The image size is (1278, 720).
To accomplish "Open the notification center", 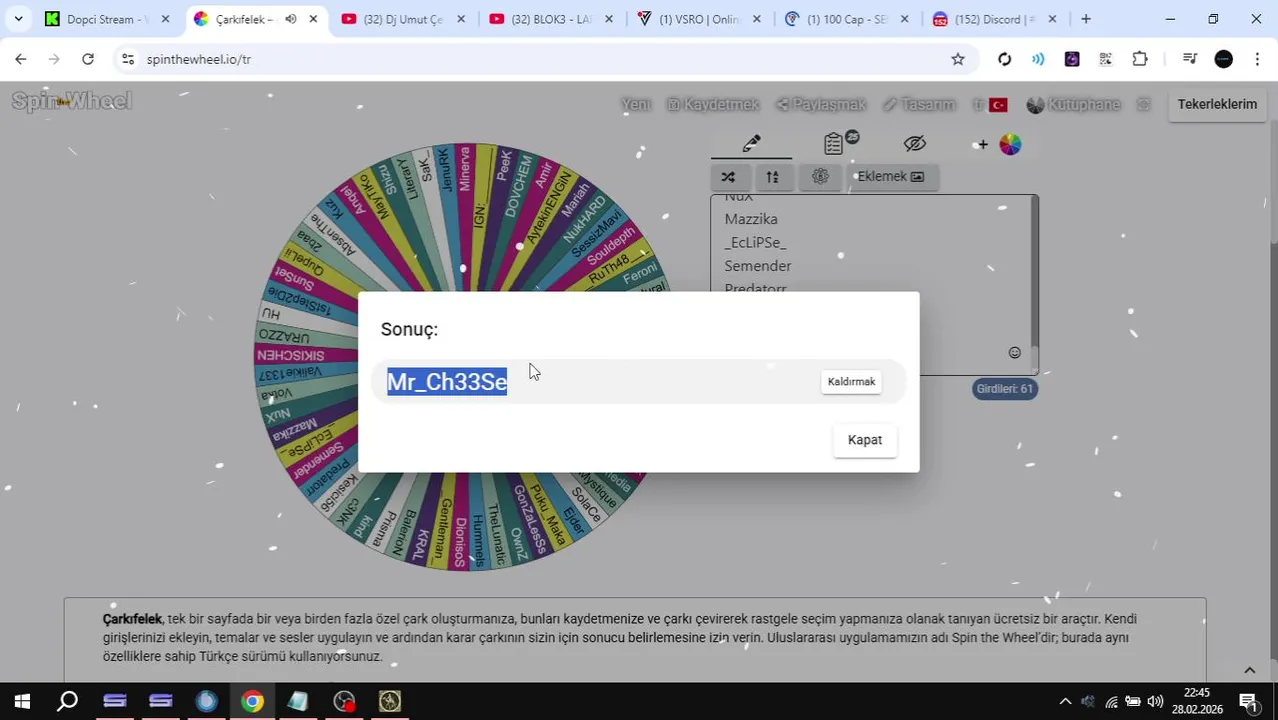I will coord(1248,702).
